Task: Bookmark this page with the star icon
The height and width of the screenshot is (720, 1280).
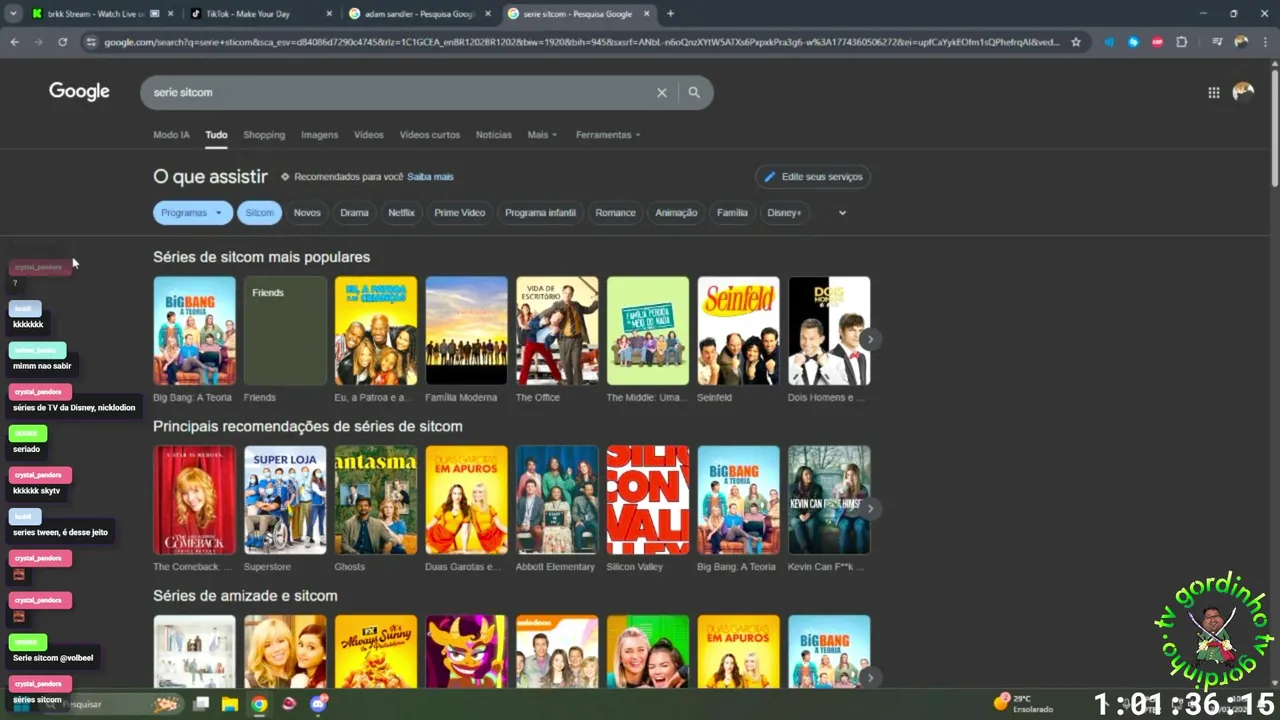Action: click(1076, 42)
